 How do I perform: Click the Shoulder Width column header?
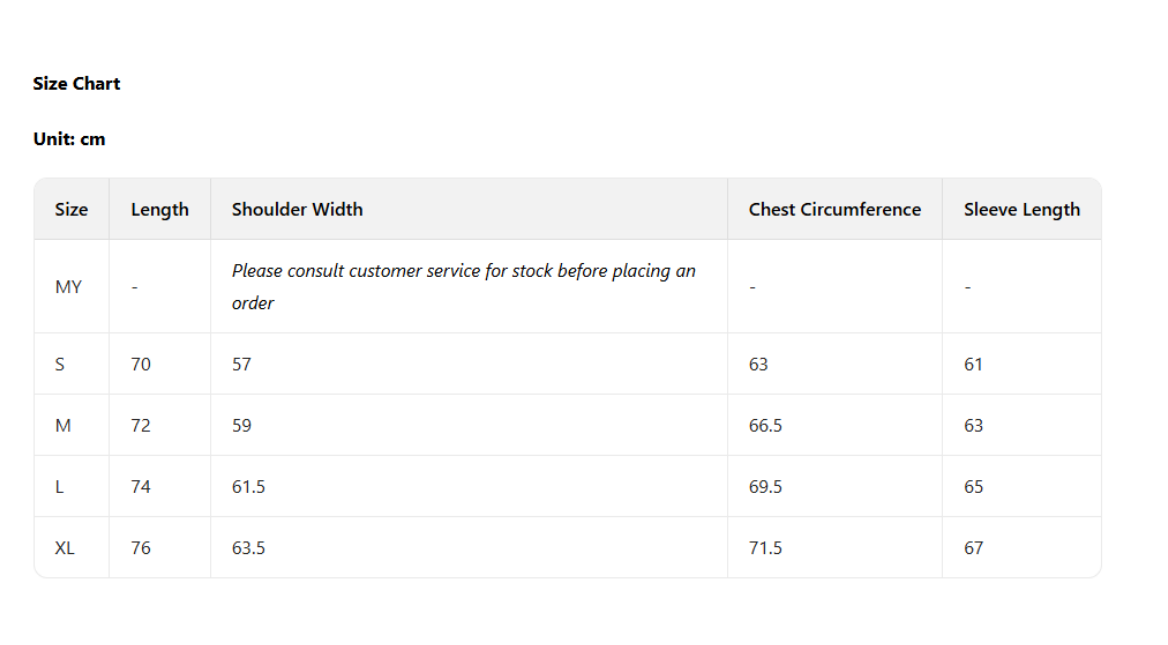pyautogui.click(x=297, y=209)
